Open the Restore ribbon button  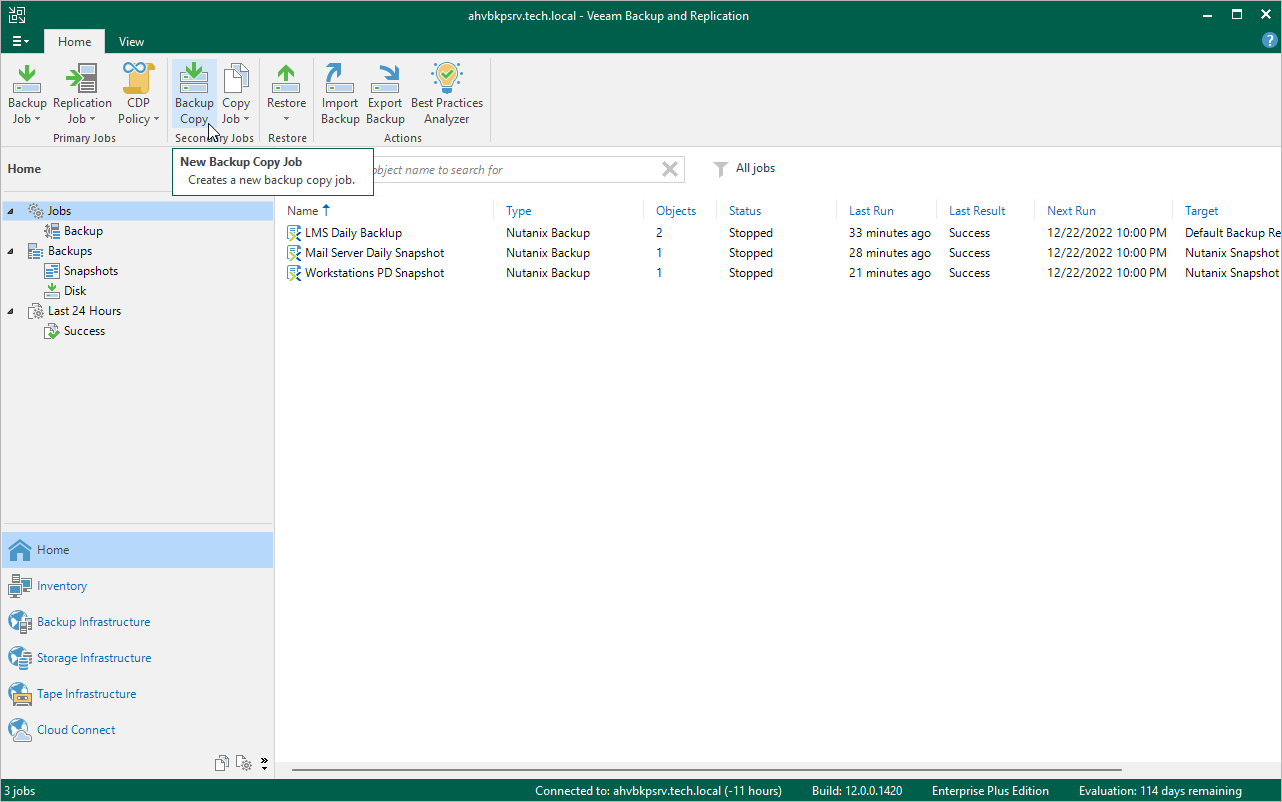pyautogui.click(x=286, y=93)
